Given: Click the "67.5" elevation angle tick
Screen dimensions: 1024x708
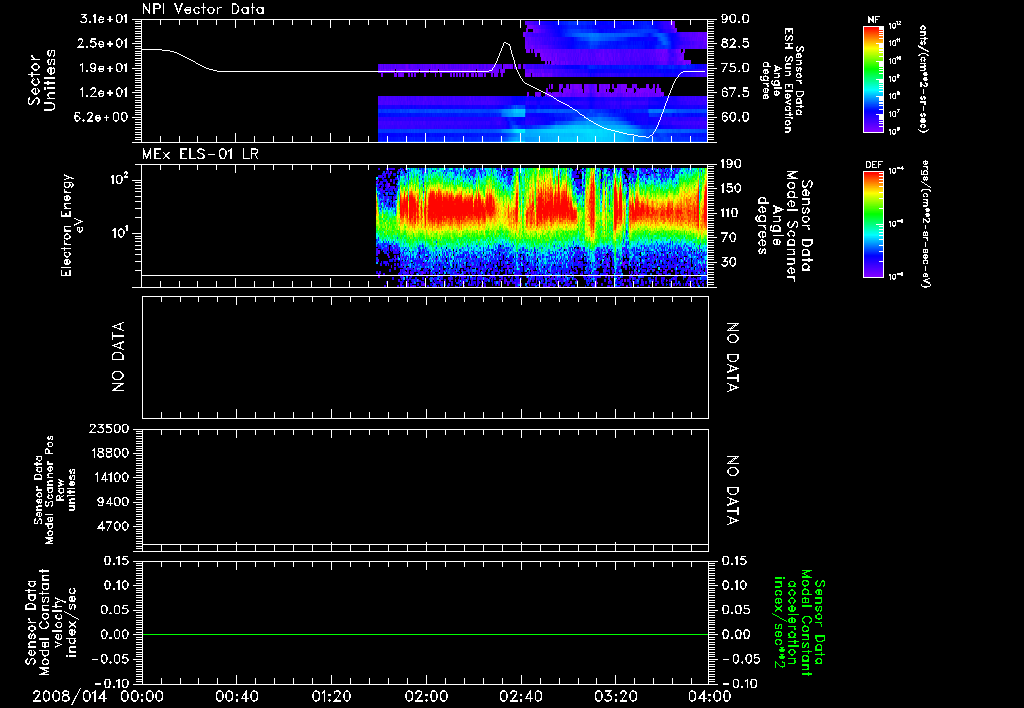Looking at the screenshot, I should pyautogui.click(x=735, y=93).
